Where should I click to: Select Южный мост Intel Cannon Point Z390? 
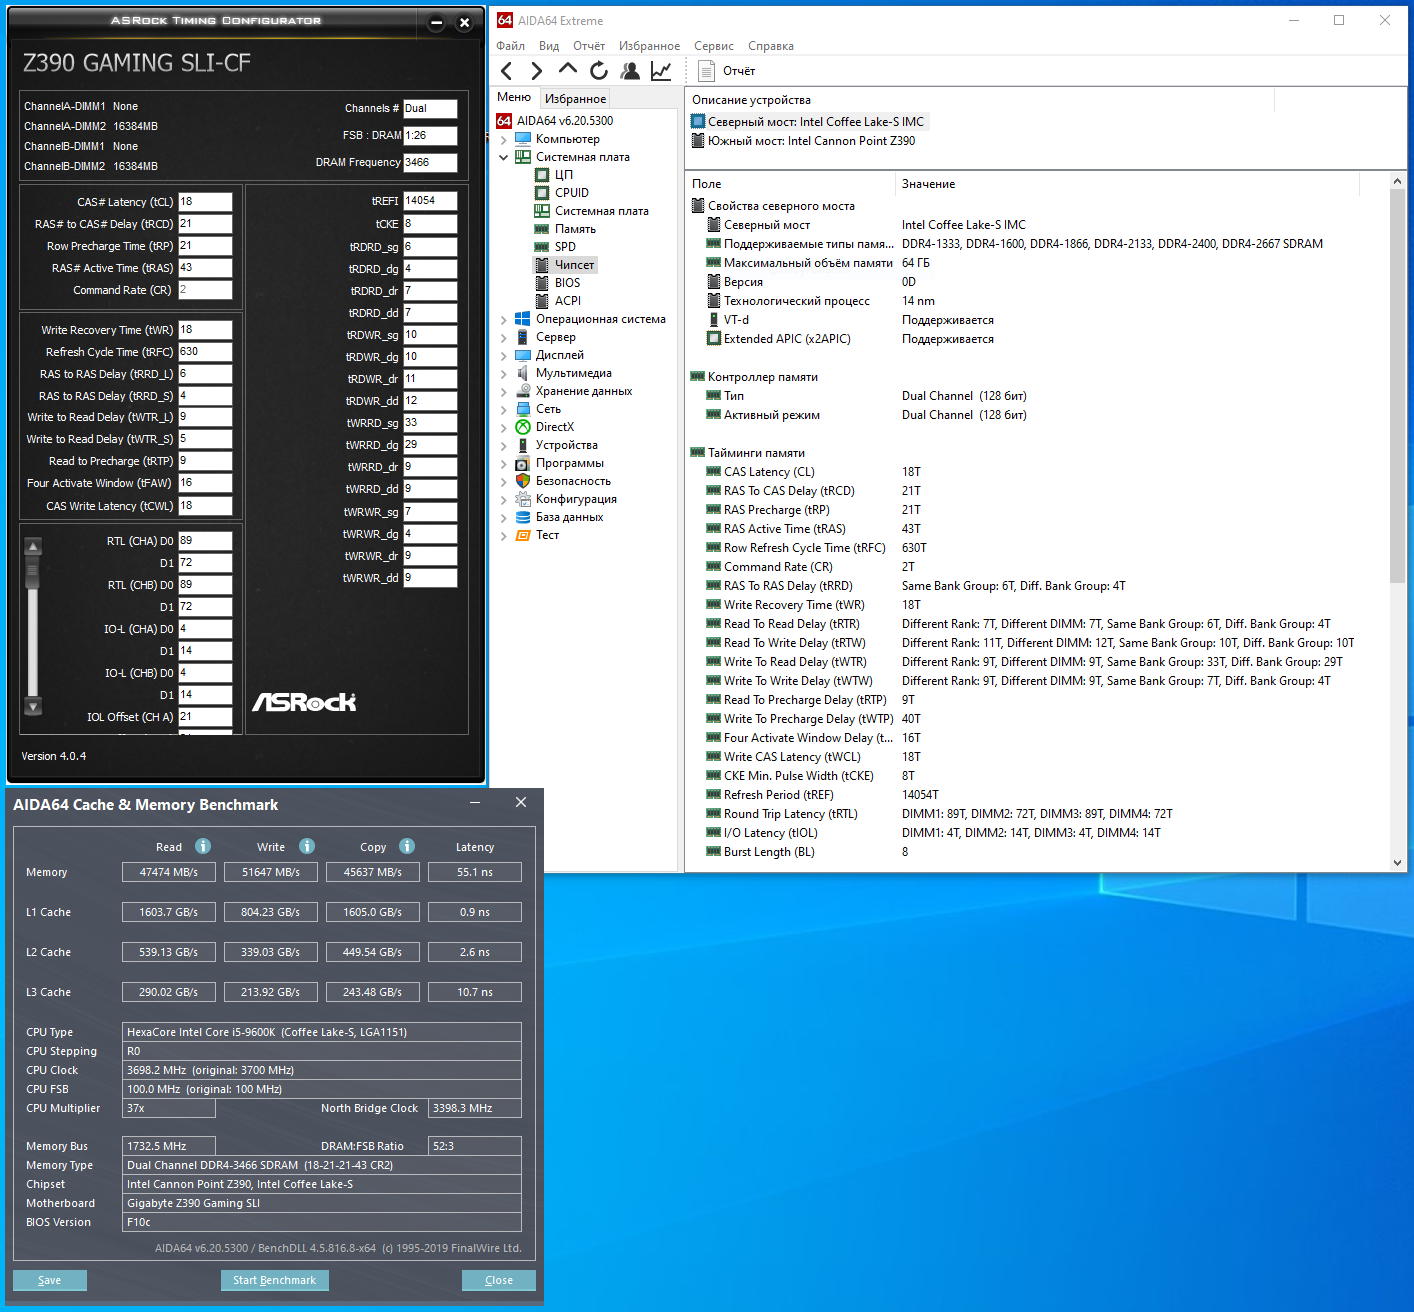point(811,141)
